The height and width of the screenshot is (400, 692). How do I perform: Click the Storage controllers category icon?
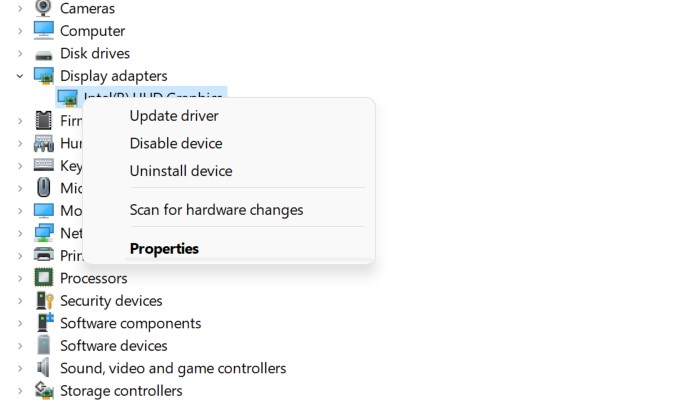pyautogui.click(x=44, y=391)
